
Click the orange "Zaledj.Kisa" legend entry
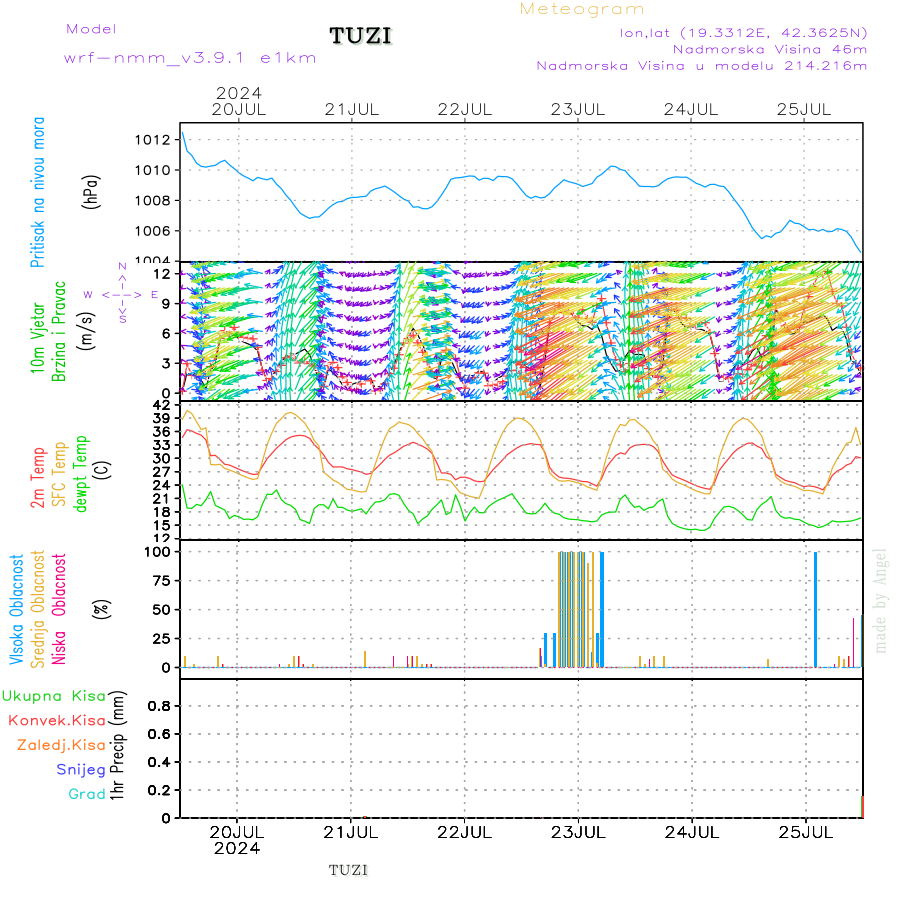click(x=61, y=745)
